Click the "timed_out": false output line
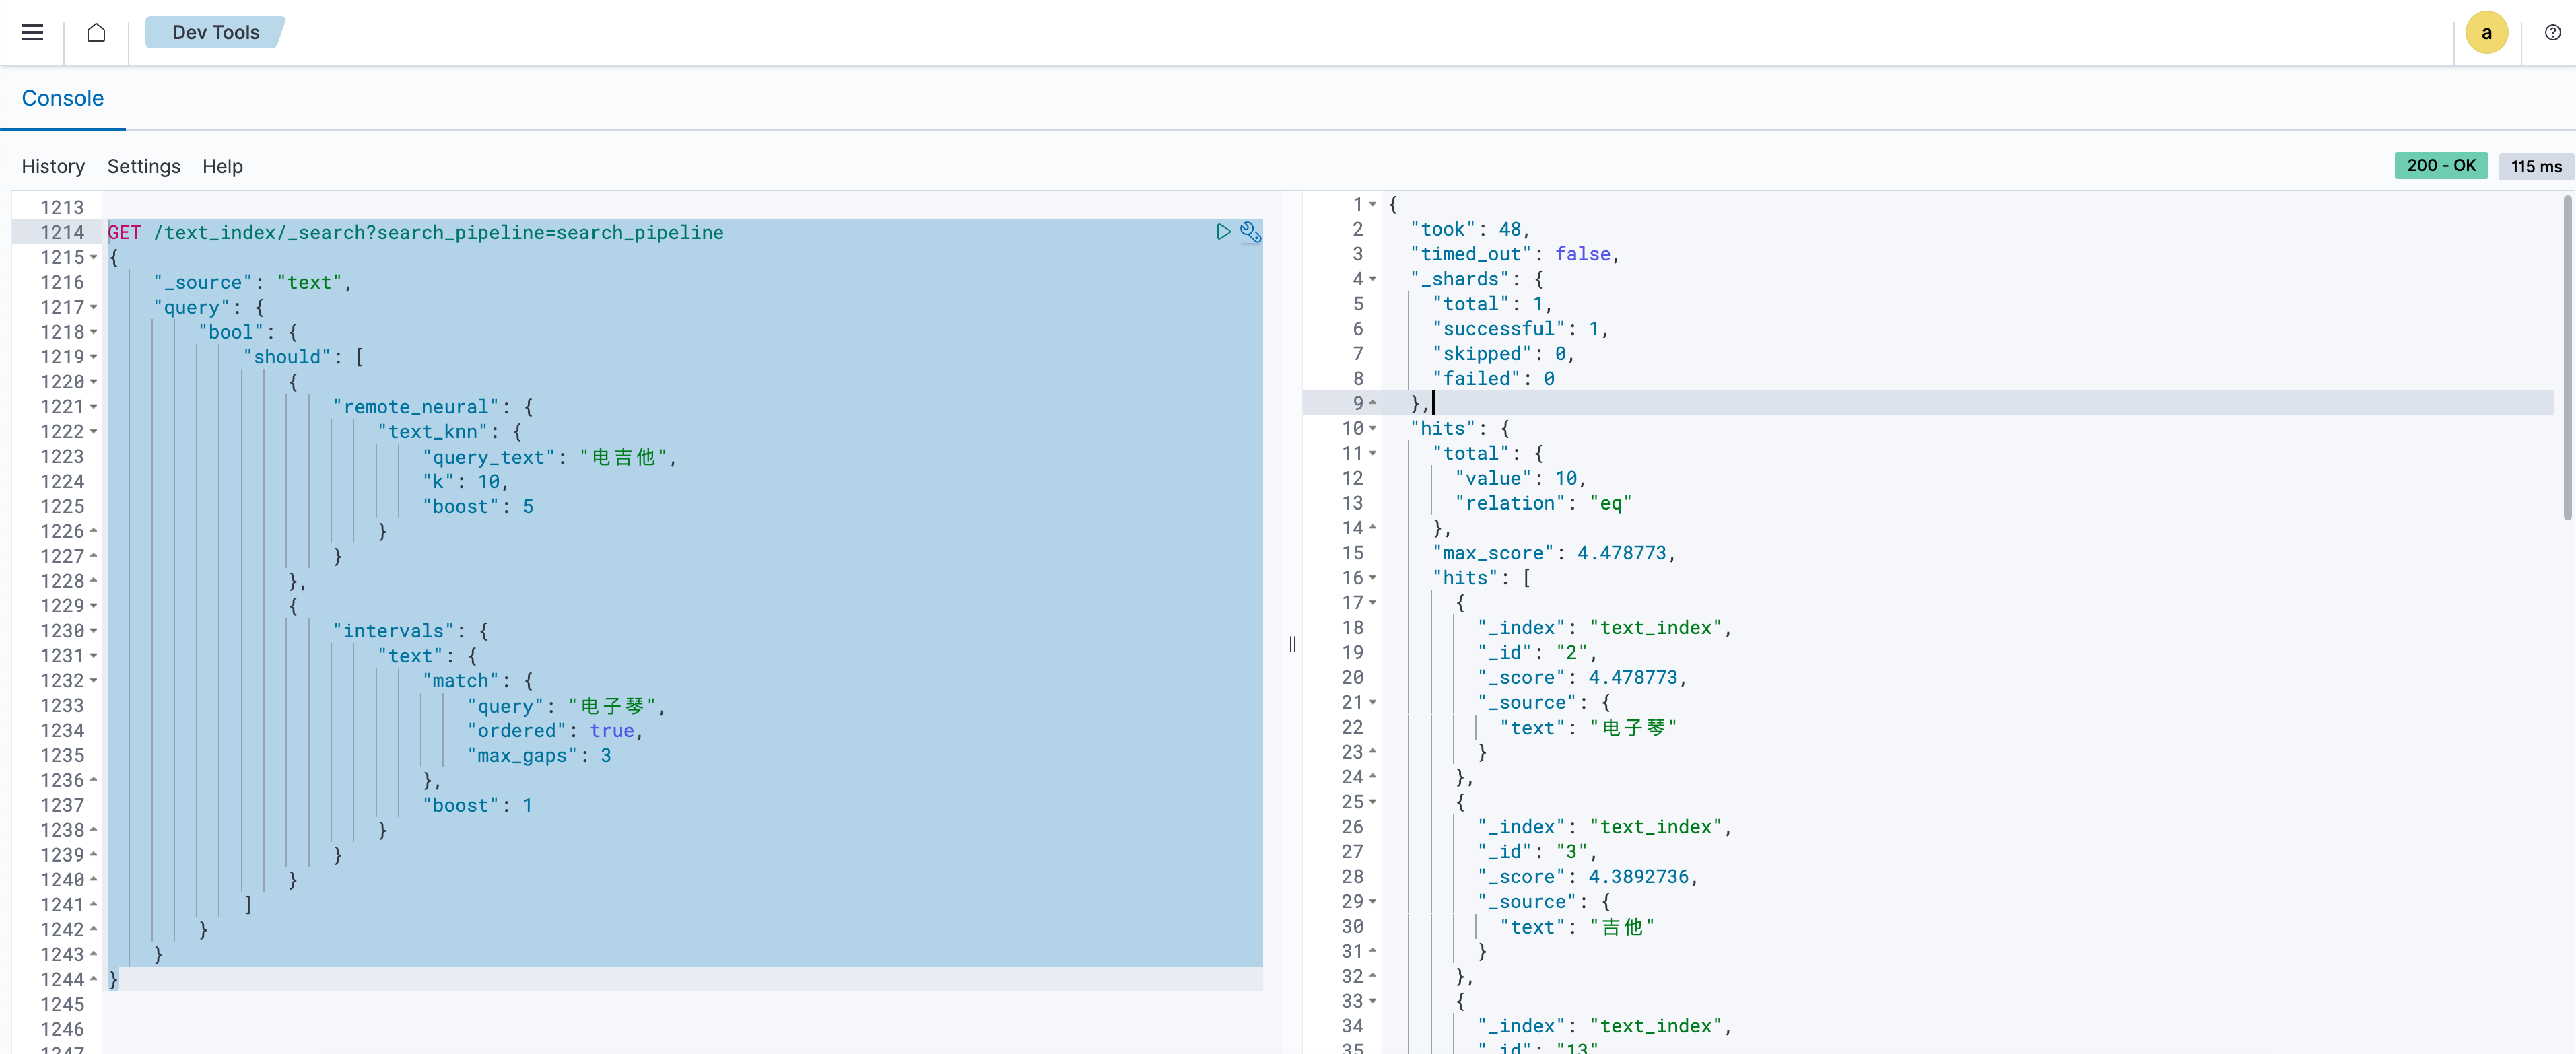The height and width of the screenshot is (1054, 2576). (1514, 254)
